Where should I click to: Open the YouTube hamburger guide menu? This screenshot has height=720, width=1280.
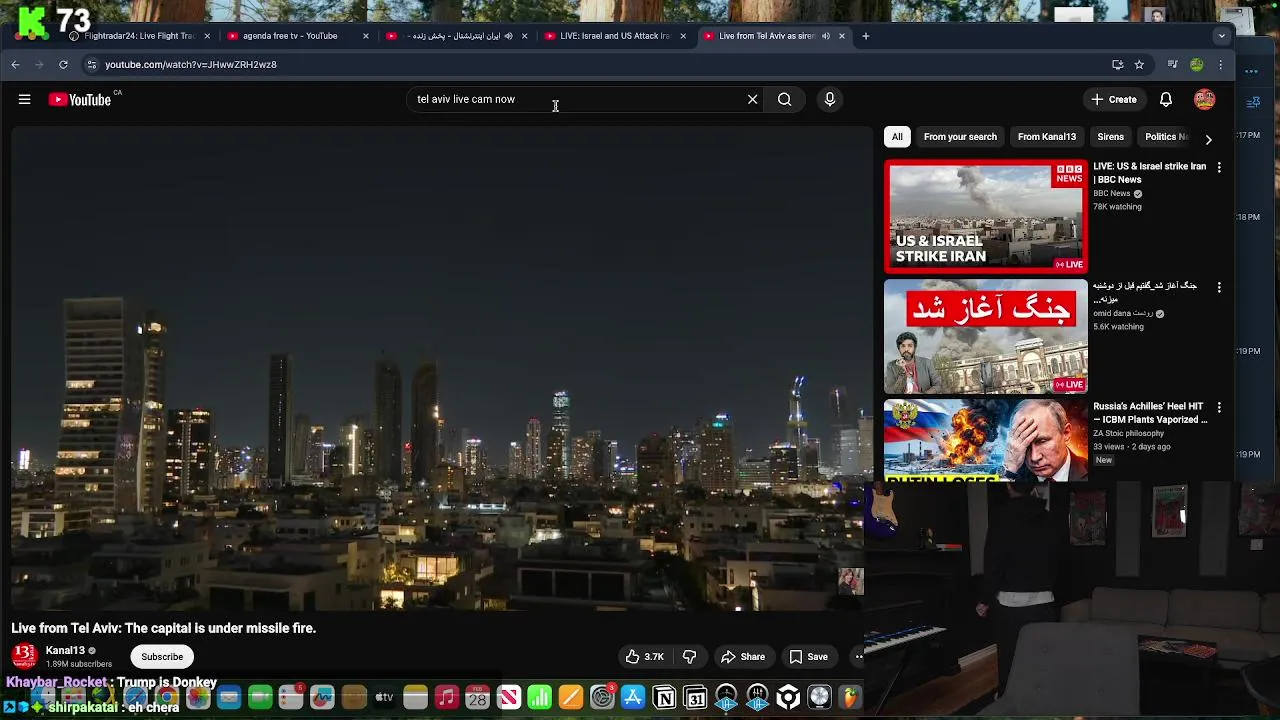[24, 99]
